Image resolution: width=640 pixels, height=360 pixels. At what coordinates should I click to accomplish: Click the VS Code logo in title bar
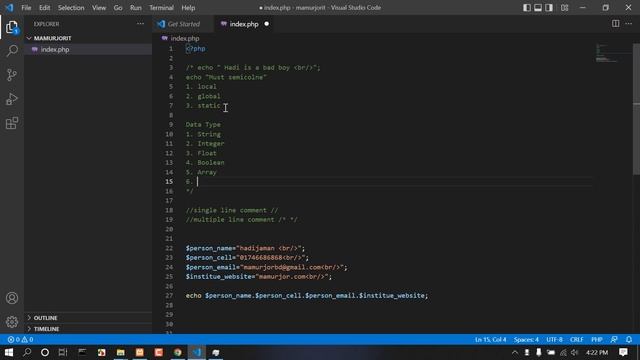coord(9,8)
